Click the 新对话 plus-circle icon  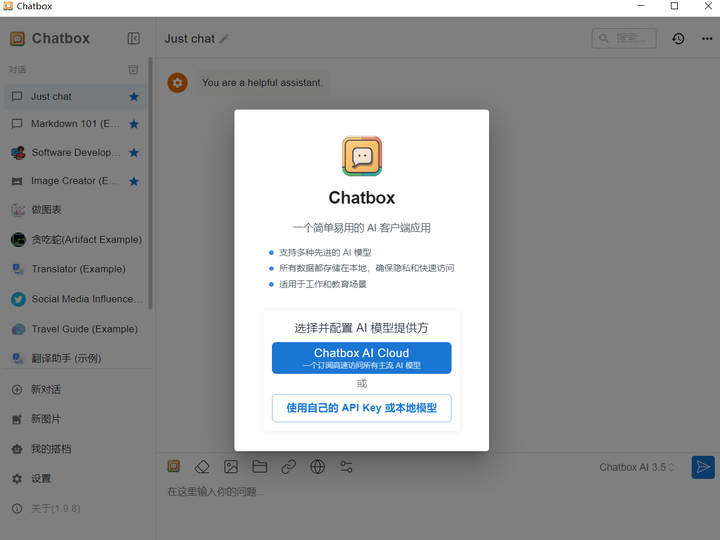pyautogui.click(x=17, y=390)
